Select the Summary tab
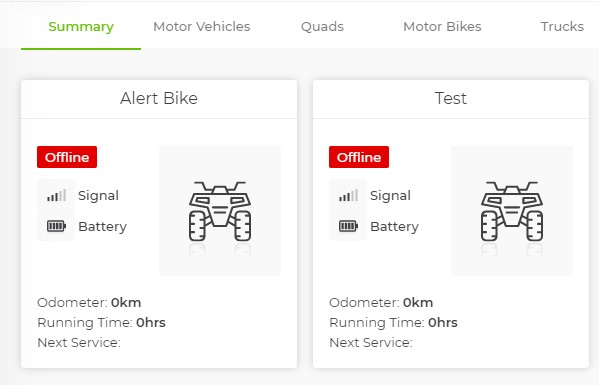Image resolution: width=599 pixels, height=385 pixels. [x=81, y=26]
